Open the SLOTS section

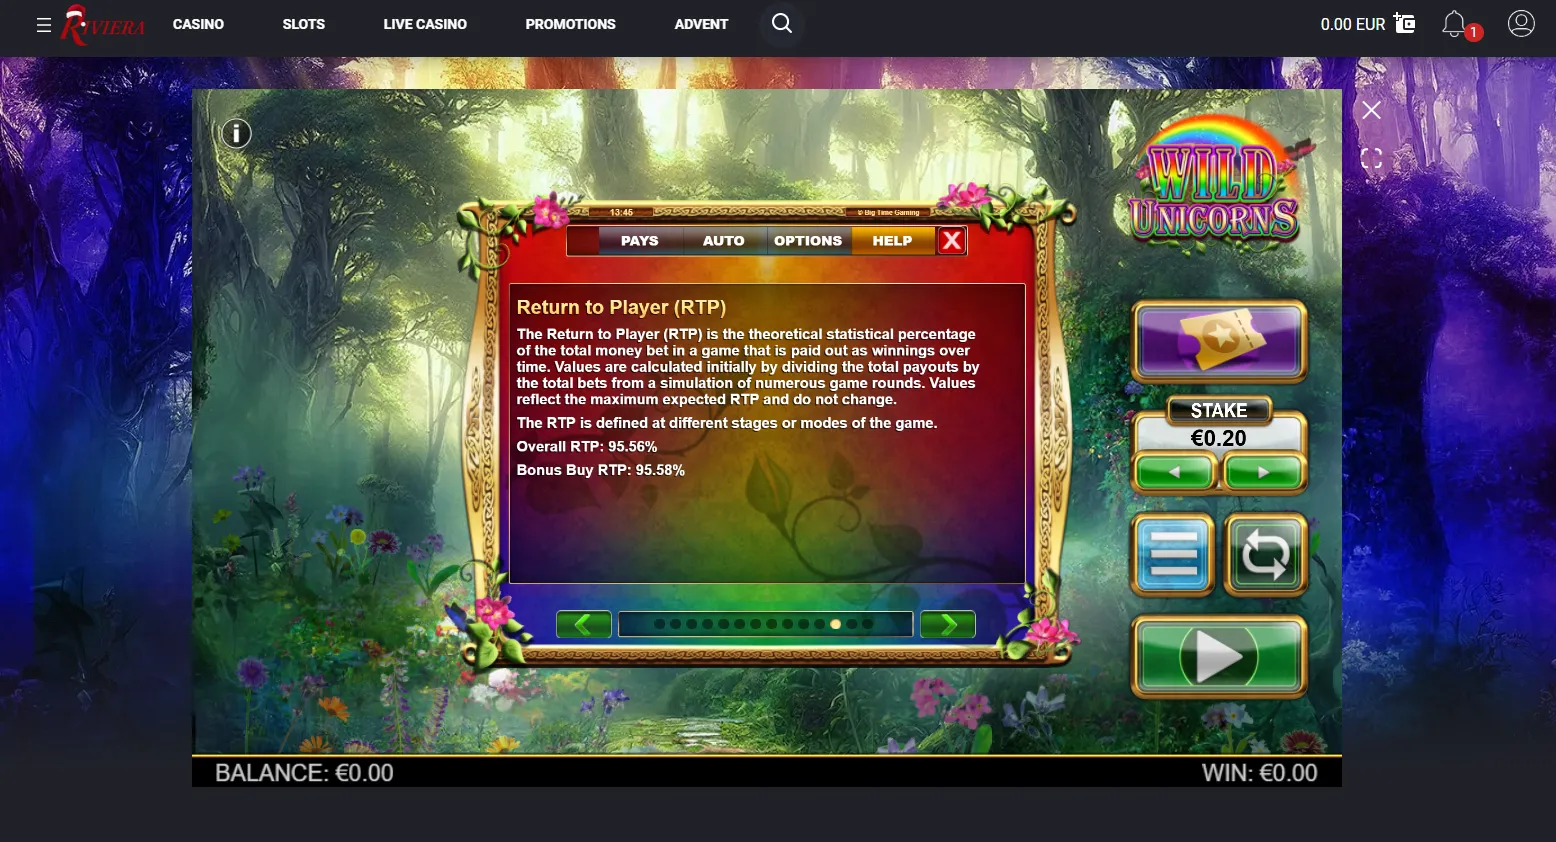click(x=304, y=24)
